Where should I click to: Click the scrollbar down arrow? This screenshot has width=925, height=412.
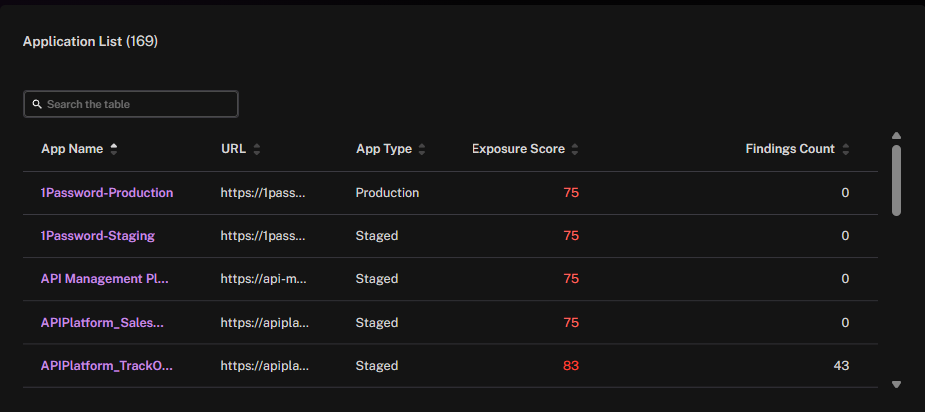(x=896, y=384)
